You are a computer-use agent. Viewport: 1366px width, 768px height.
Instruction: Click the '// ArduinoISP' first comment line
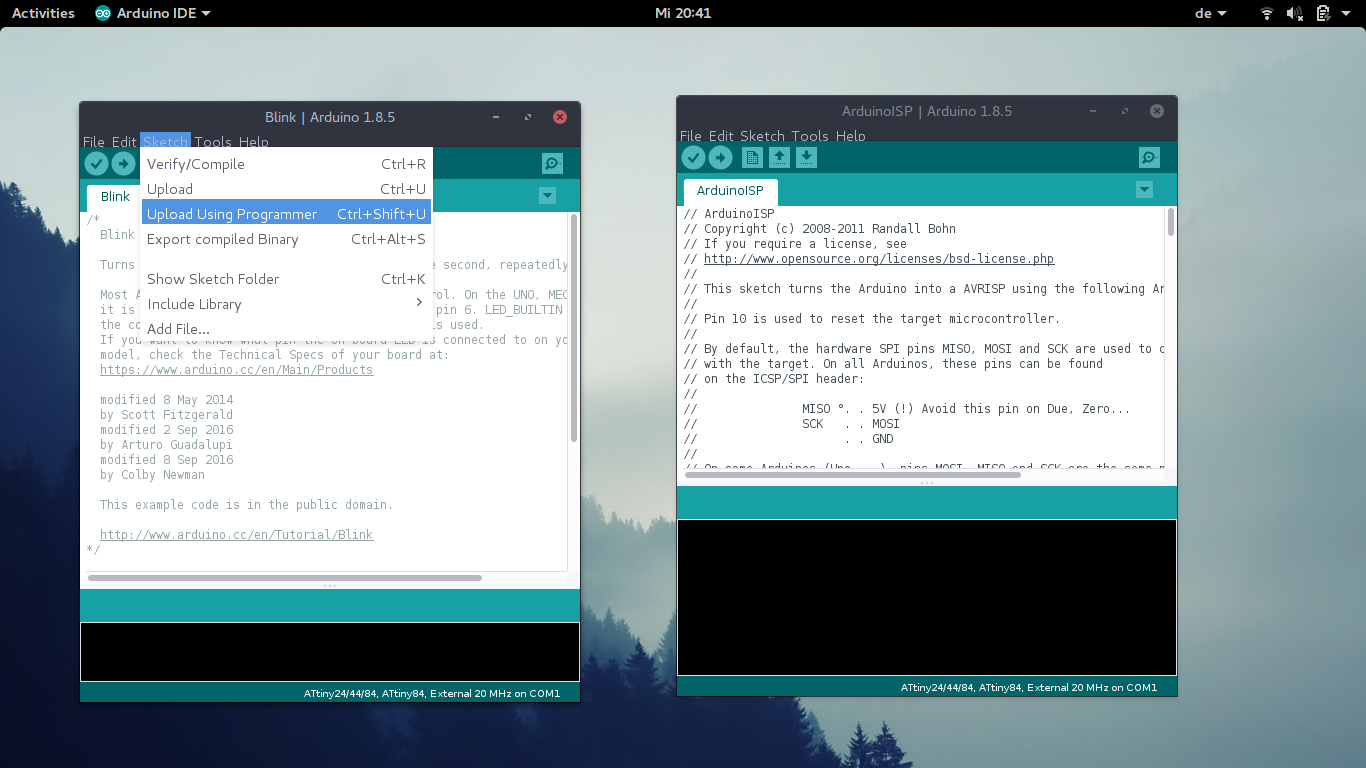[x=729, y=214]
